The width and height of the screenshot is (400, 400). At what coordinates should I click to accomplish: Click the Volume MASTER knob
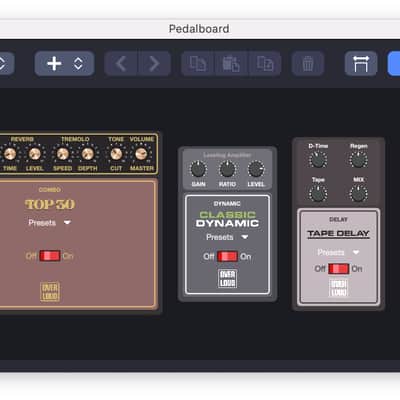141,154
